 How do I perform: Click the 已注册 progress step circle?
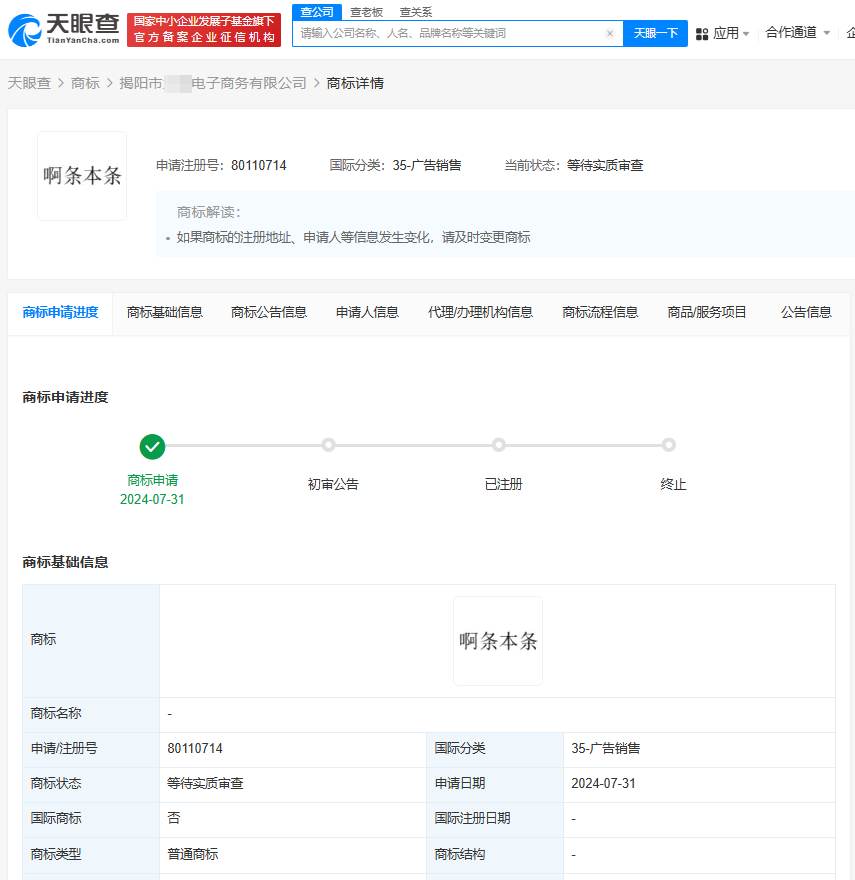499,445
